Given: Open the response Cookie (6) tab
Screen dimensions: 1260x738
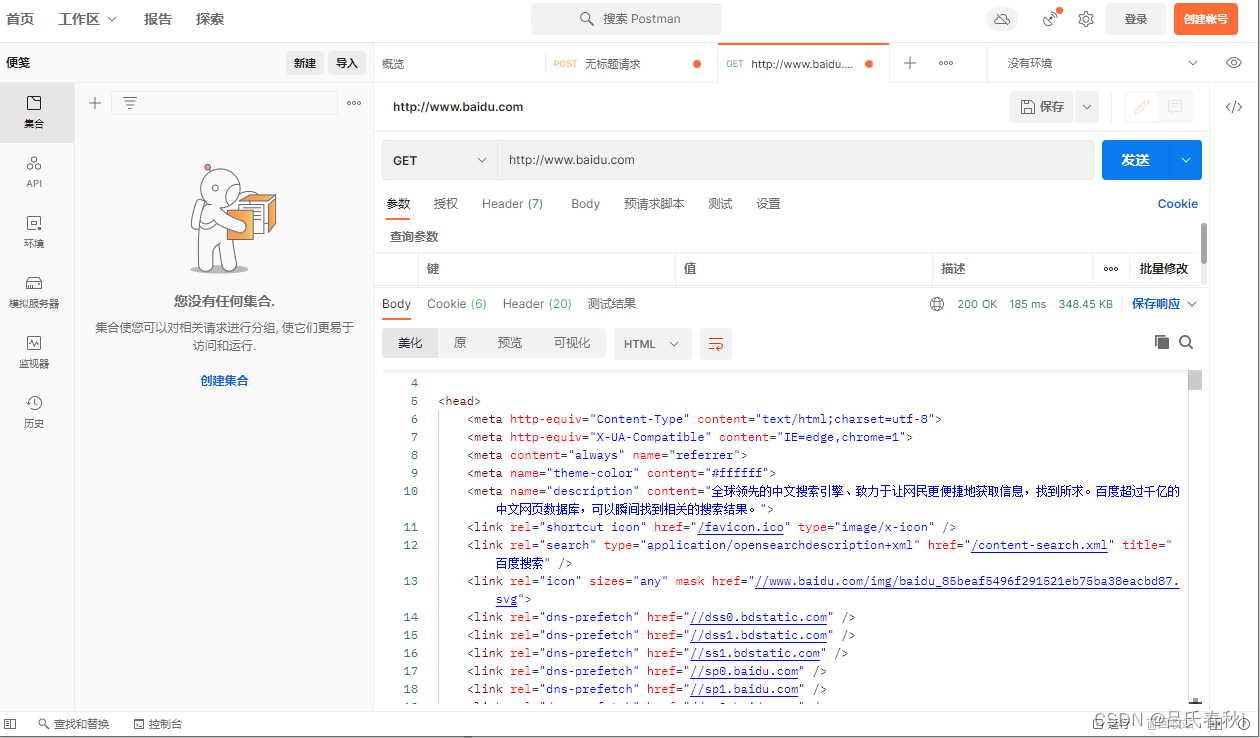Looking at the screenshot, I should [456, 304].
